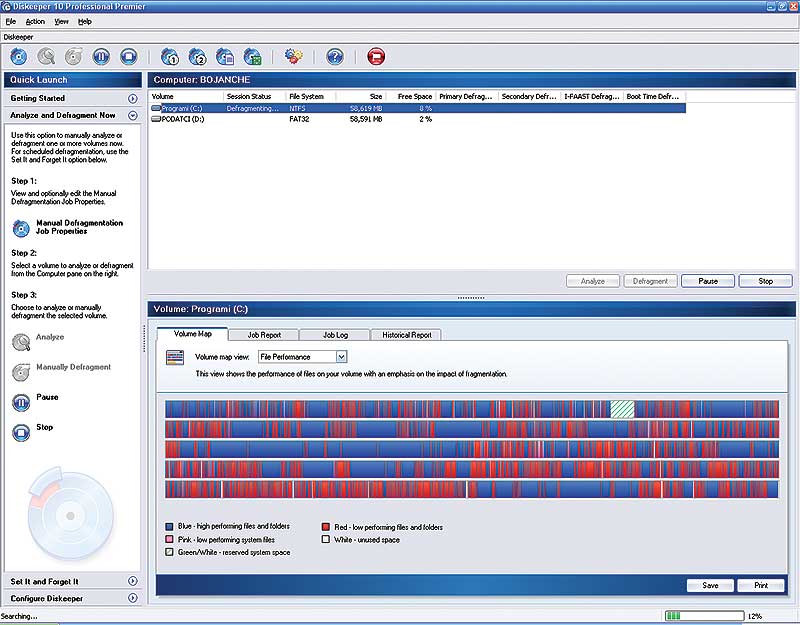This screenshot has height=625, width=800.
Task: Open Boot-Time Defragmentation toolbar icon
Action: point(252,57)
